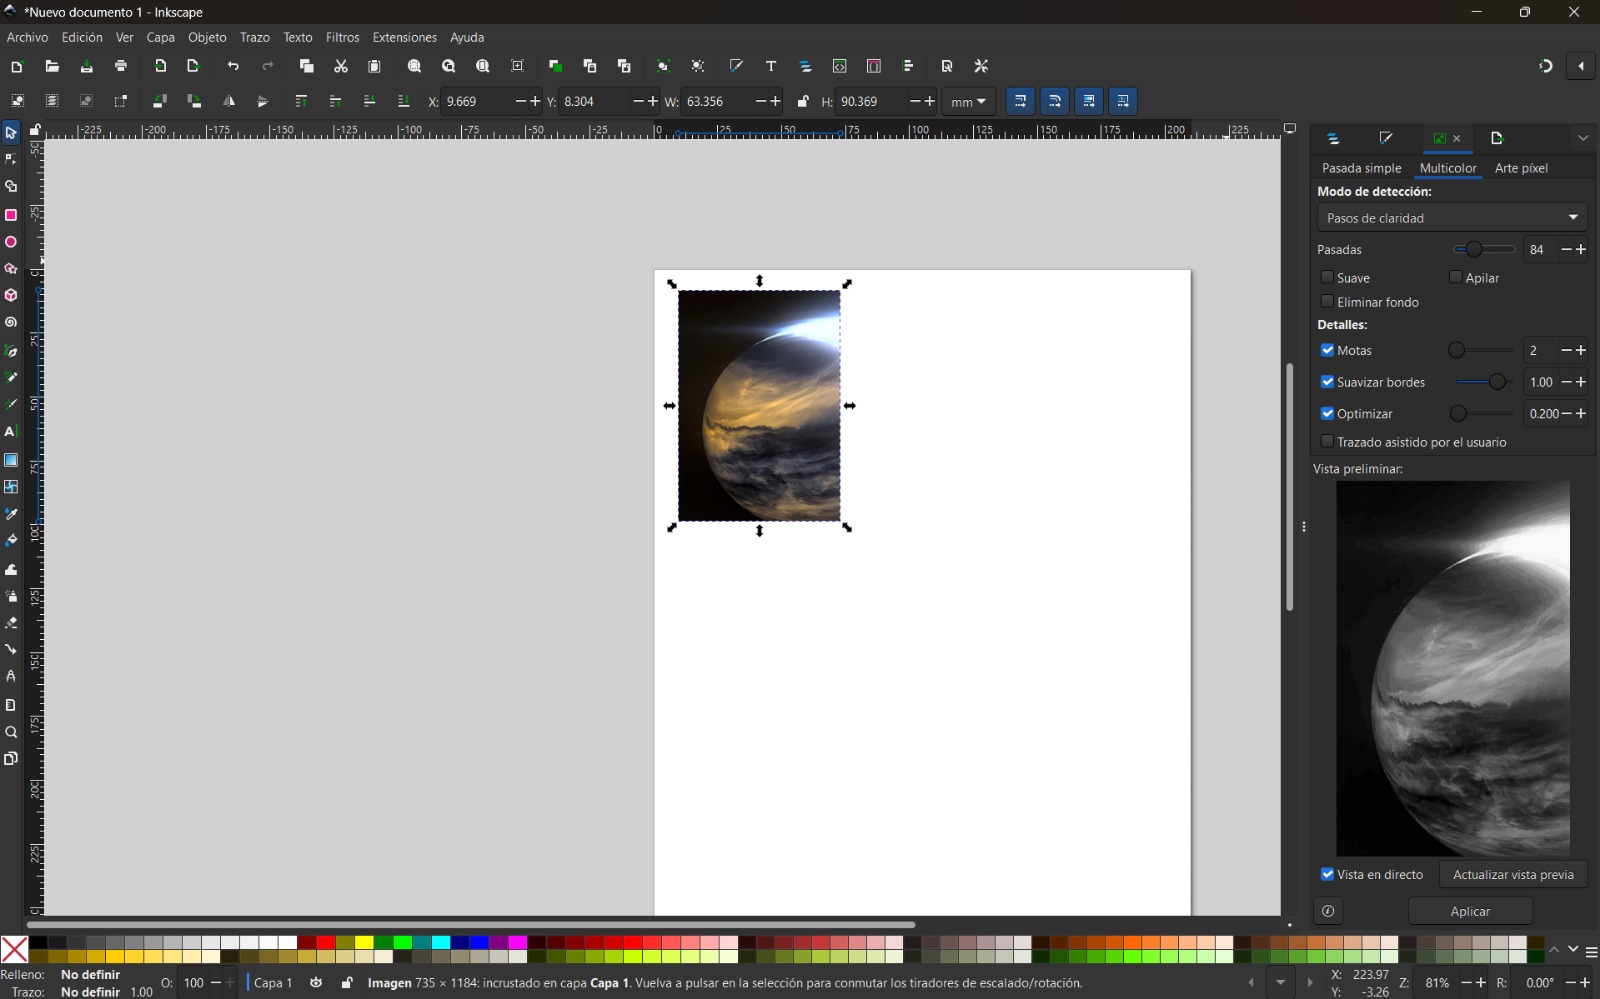Select the Star tool
This screenshot has width=1600, height=999.
[11, 268]
